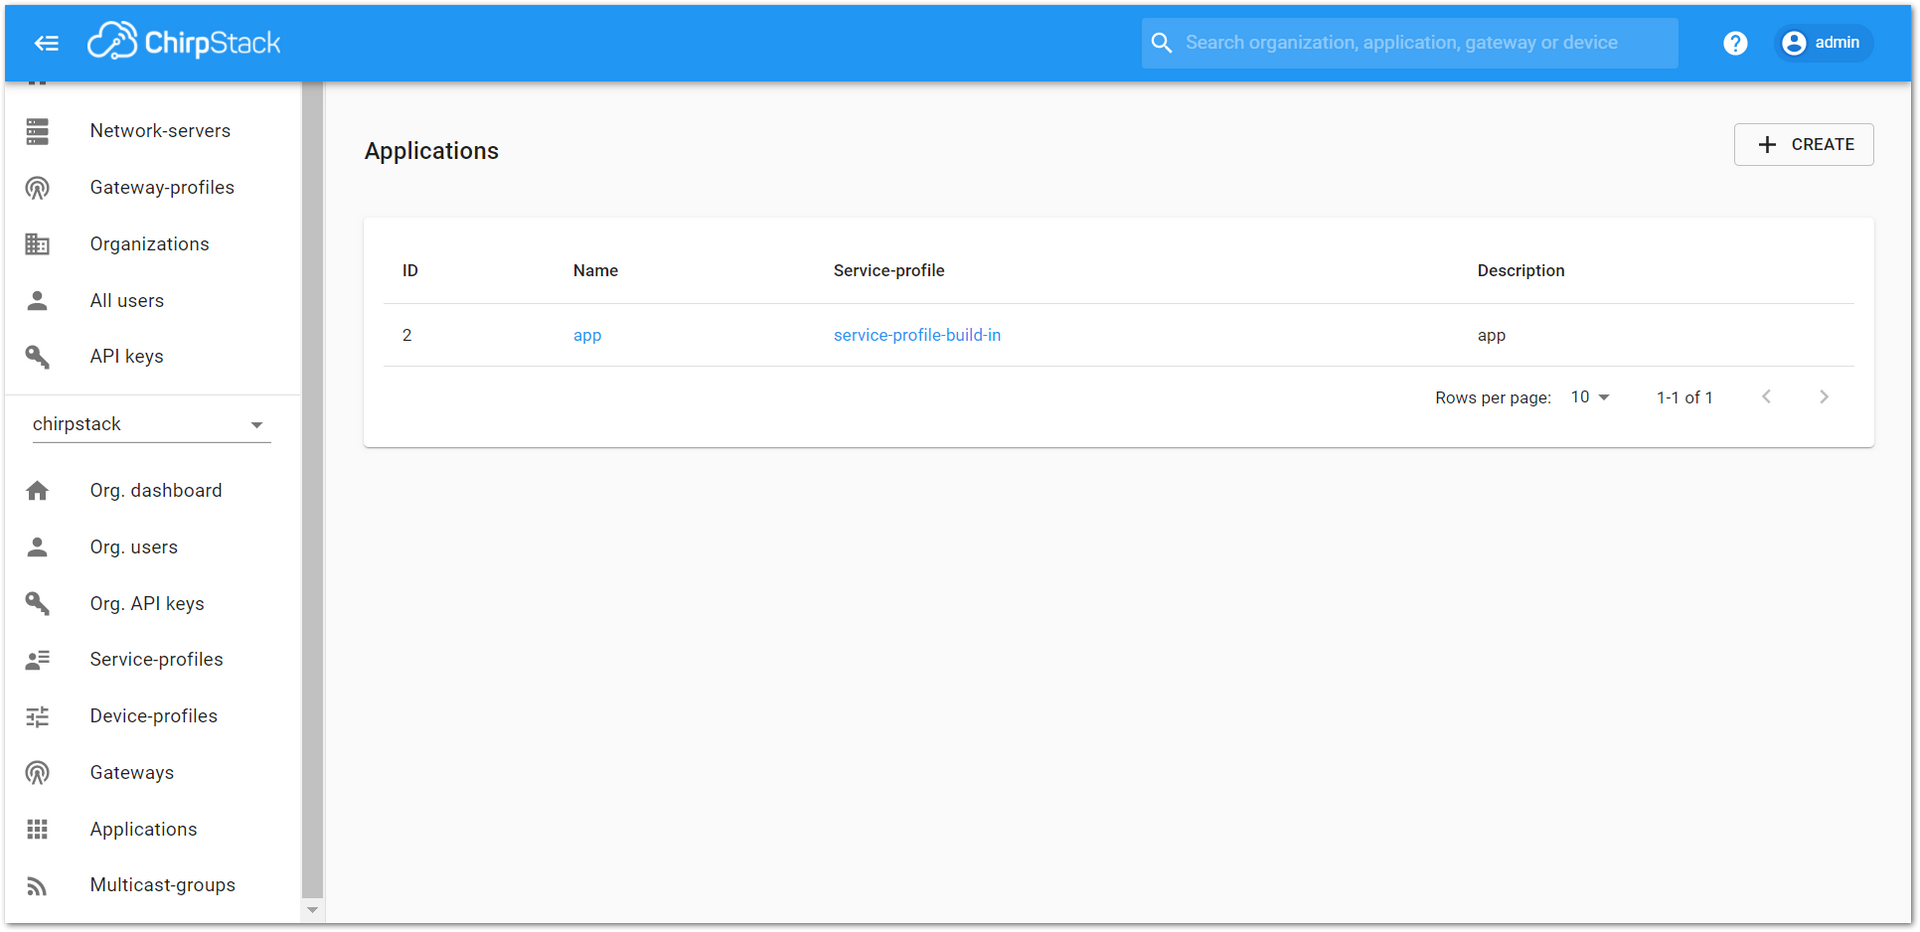Viewport: 1920px width, 932px height.
Task: Open Device-profiles label
Action: tap(154, 716)
